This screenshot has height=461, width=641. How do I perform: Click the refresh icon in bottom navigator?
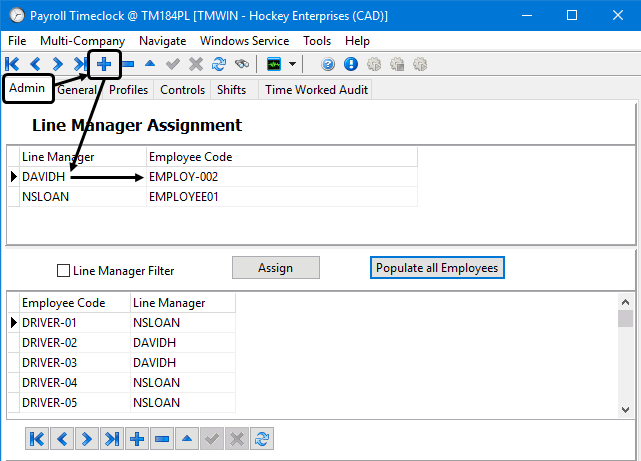262,438
